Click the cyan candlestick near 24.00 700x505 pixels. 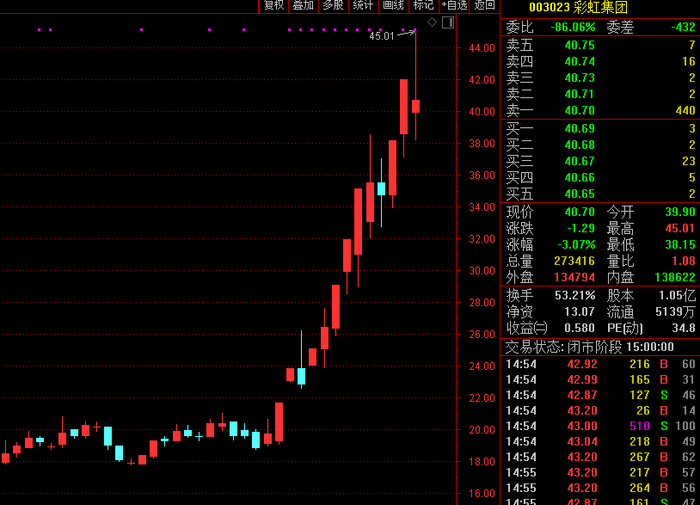coord(301,376)
